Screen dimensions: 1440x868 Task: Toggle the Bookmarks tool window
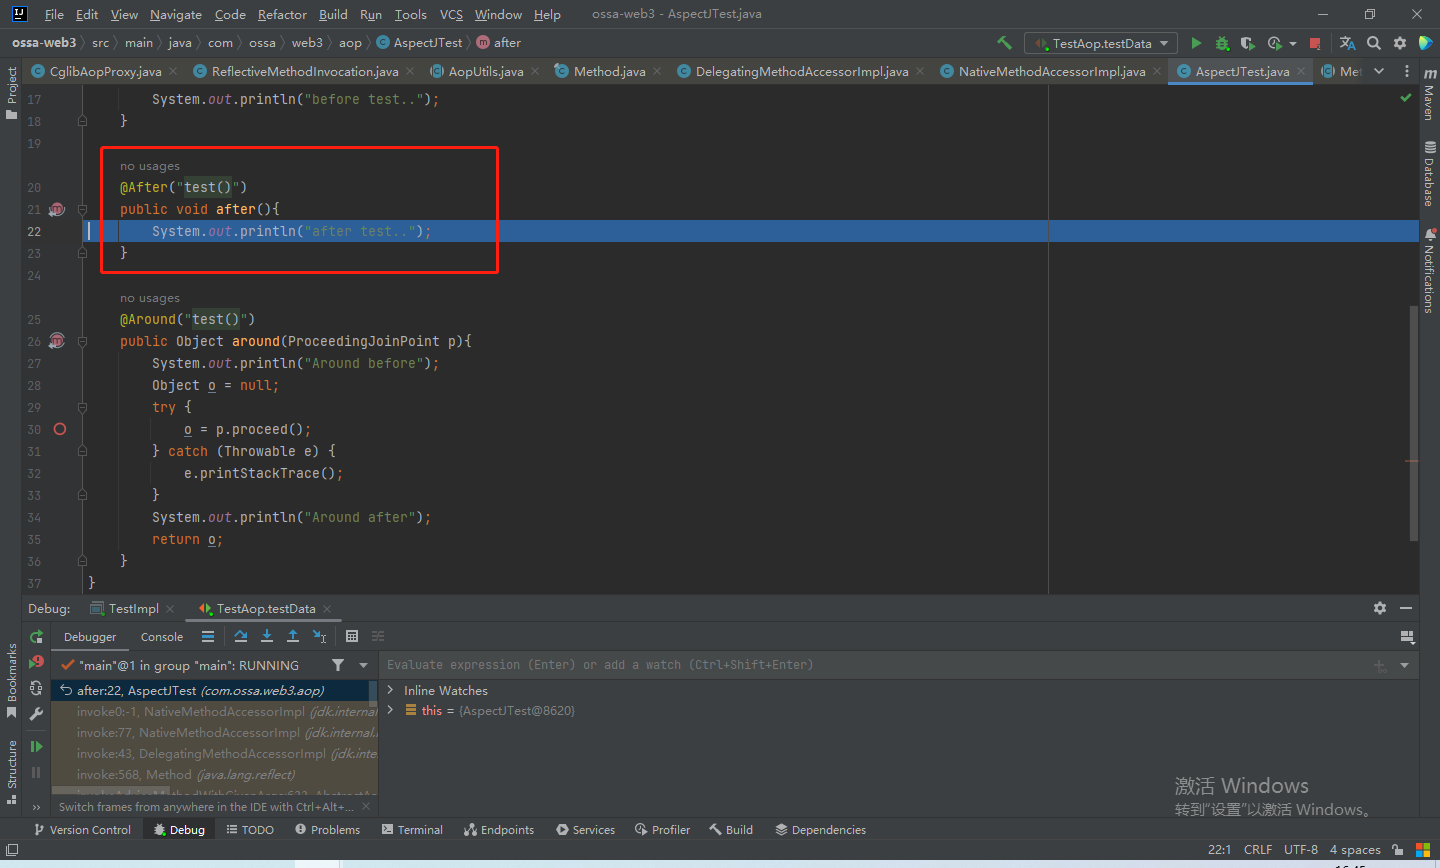coord(11,680)
